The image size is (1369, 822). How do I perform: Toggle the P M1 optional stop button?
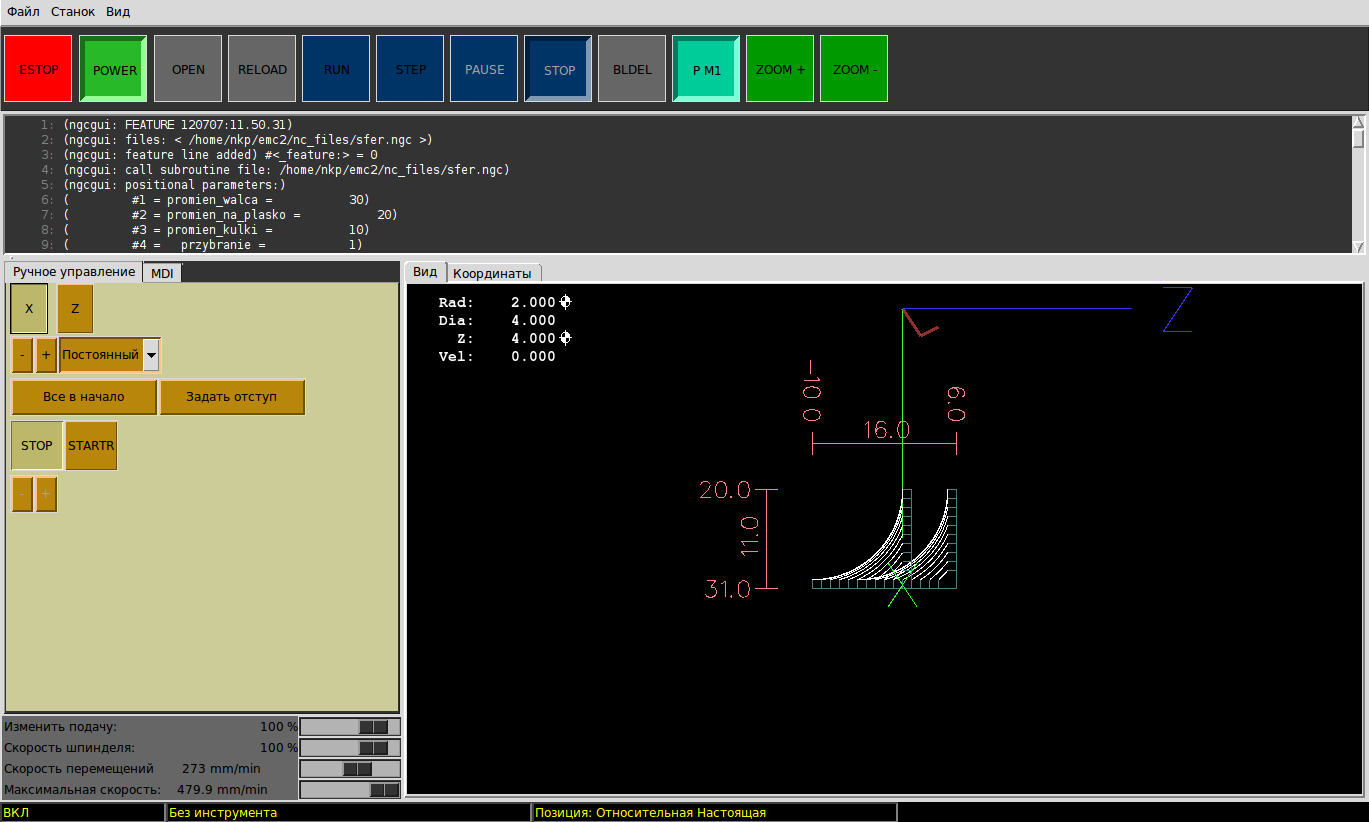pos(706,69)
